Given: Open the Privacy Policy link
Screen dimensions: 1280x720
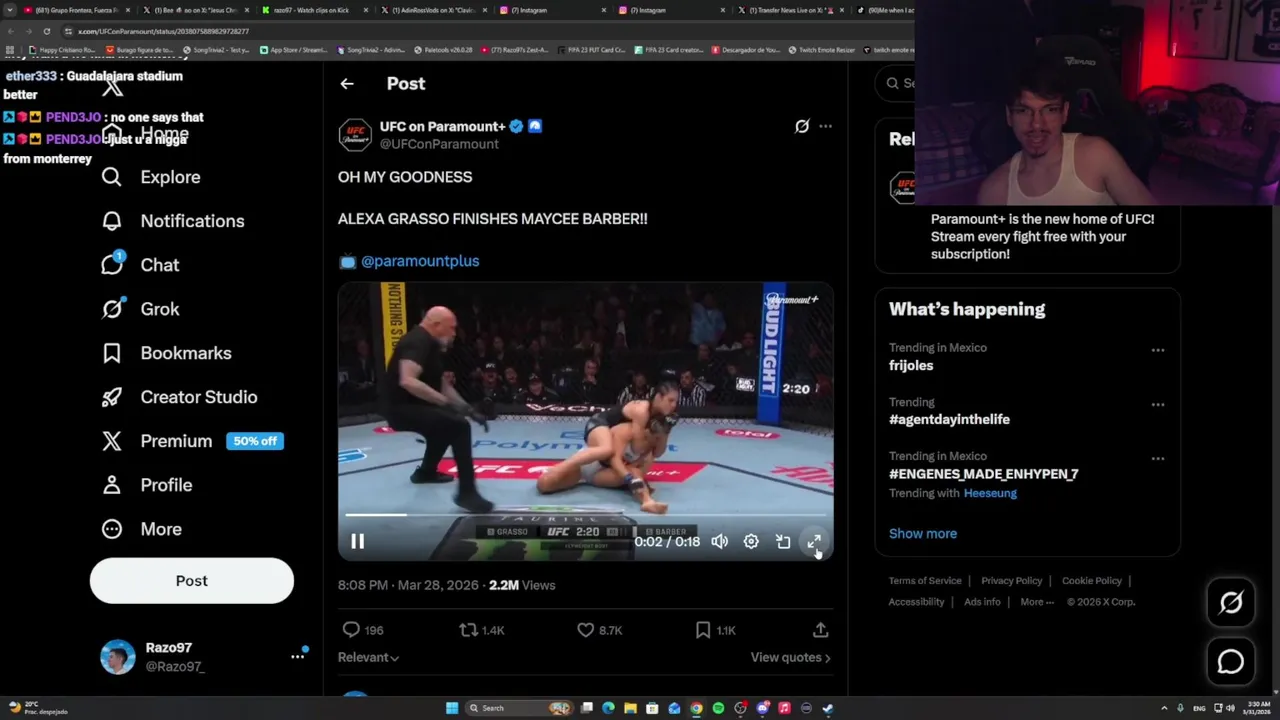Looking at the screenshot, I should pyautogui.click(x=1011, y=581).
